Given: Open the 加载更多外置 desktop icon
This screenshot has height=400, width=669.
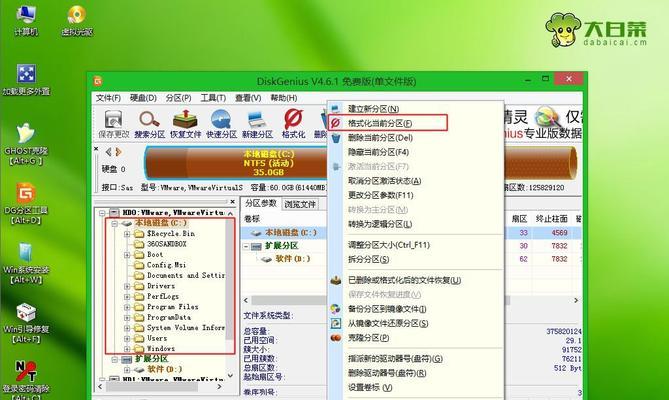Looking at the screenshot, I should pos(26,80).
